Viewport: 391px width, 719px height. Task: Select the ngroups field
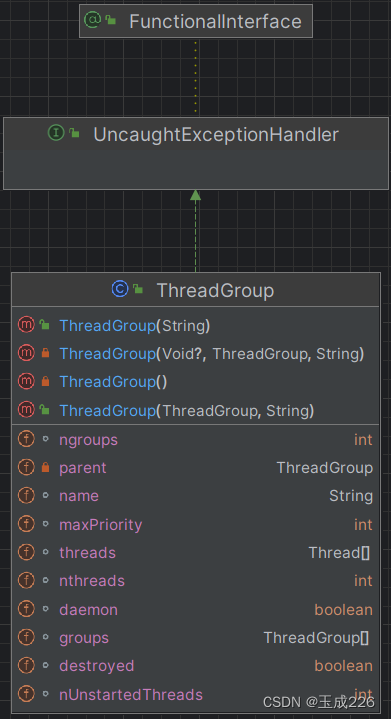pos(196,439)
